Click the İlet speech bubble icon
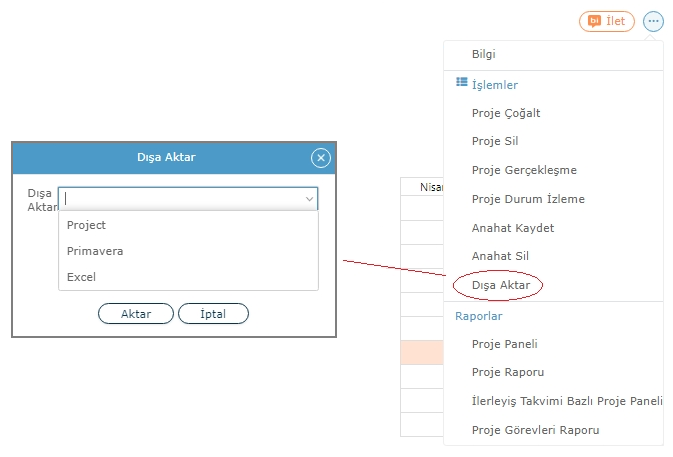 coord(594,21)
